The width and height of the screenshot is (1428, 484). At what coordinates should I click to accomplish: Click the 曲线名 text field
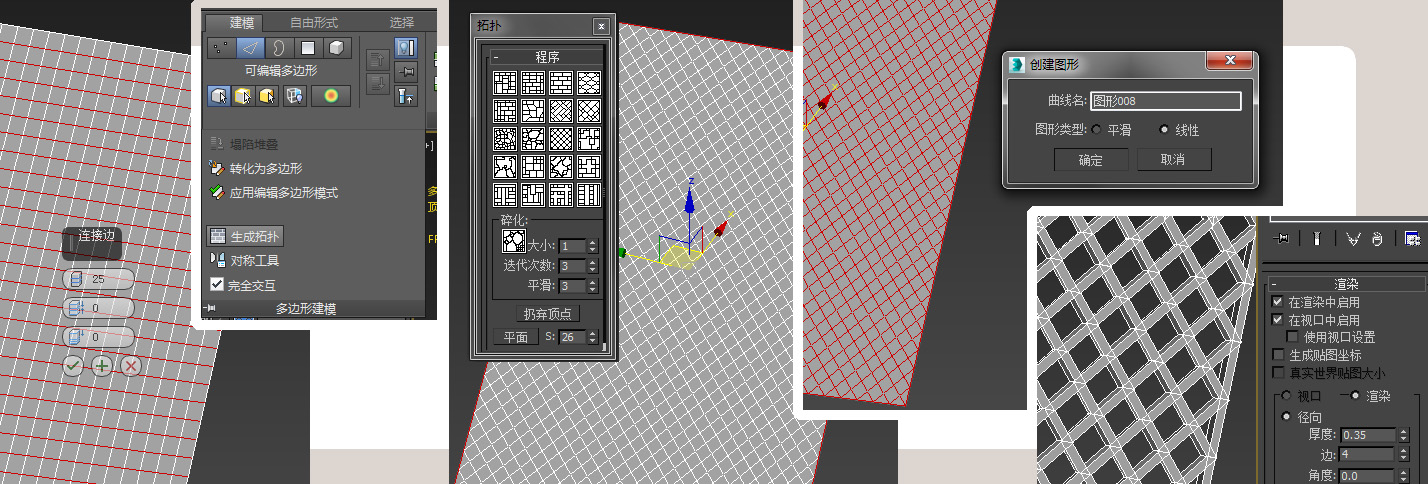coord(1165,101)
